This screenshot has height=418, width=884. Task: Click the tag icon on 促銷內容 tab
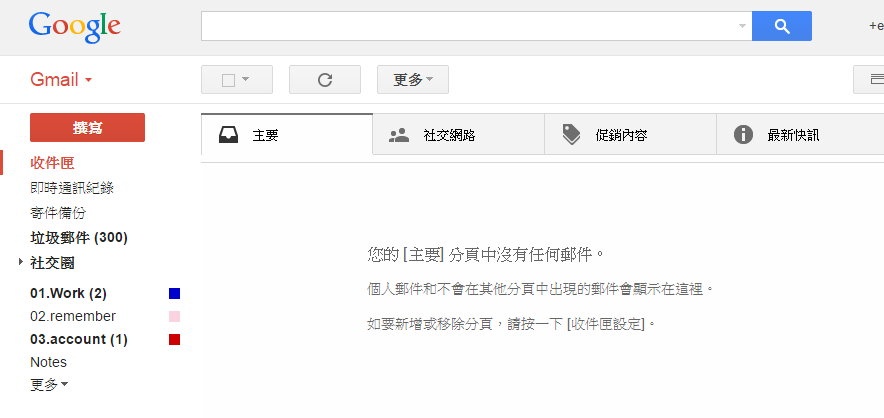click(571, 135)
